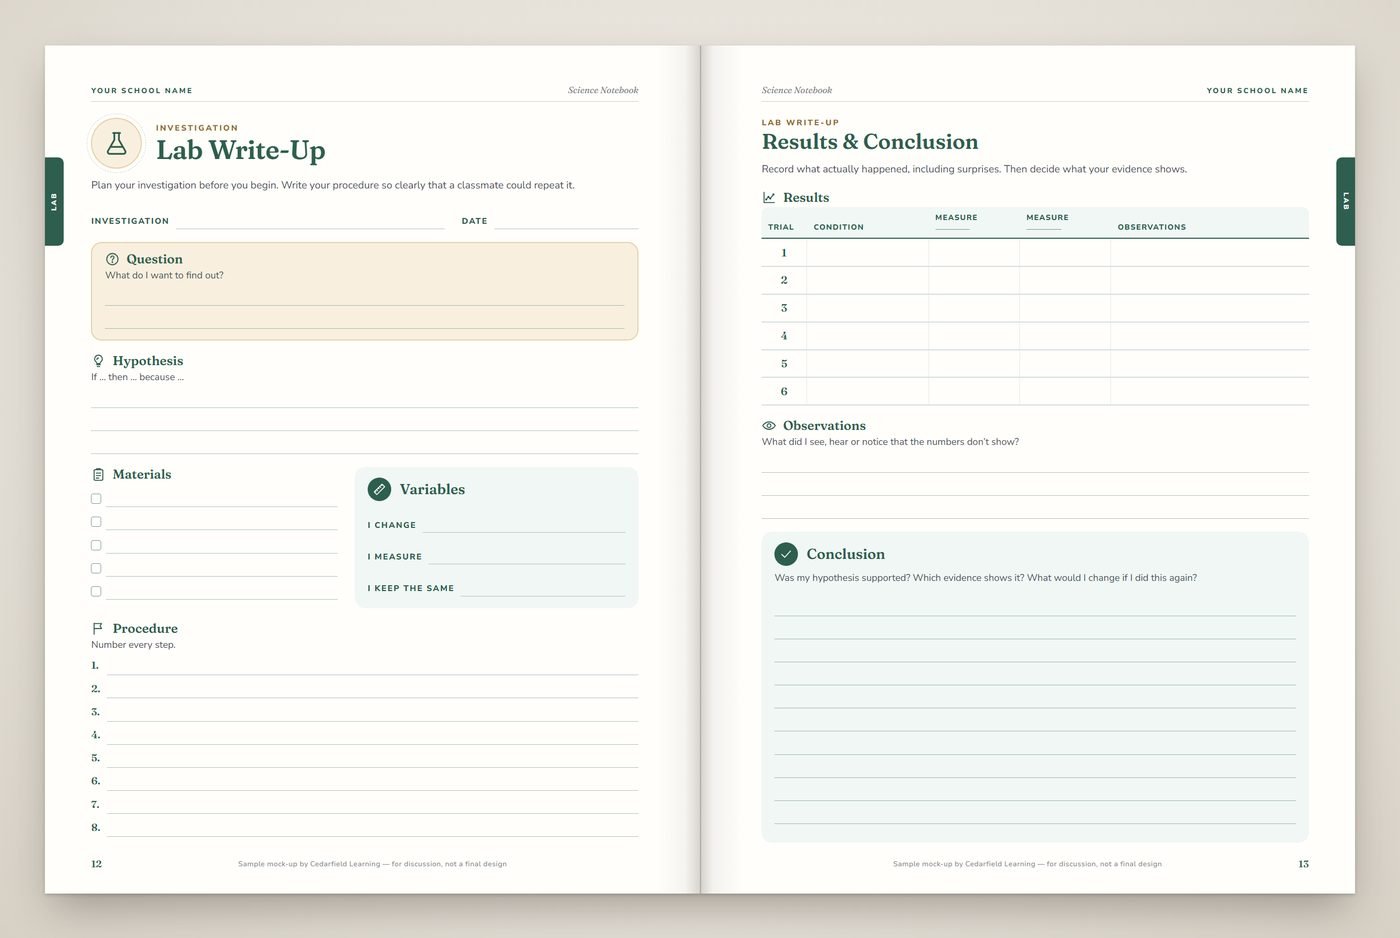Click the Procedure step 5 line
1400x938 pixels.
[372, 758]
